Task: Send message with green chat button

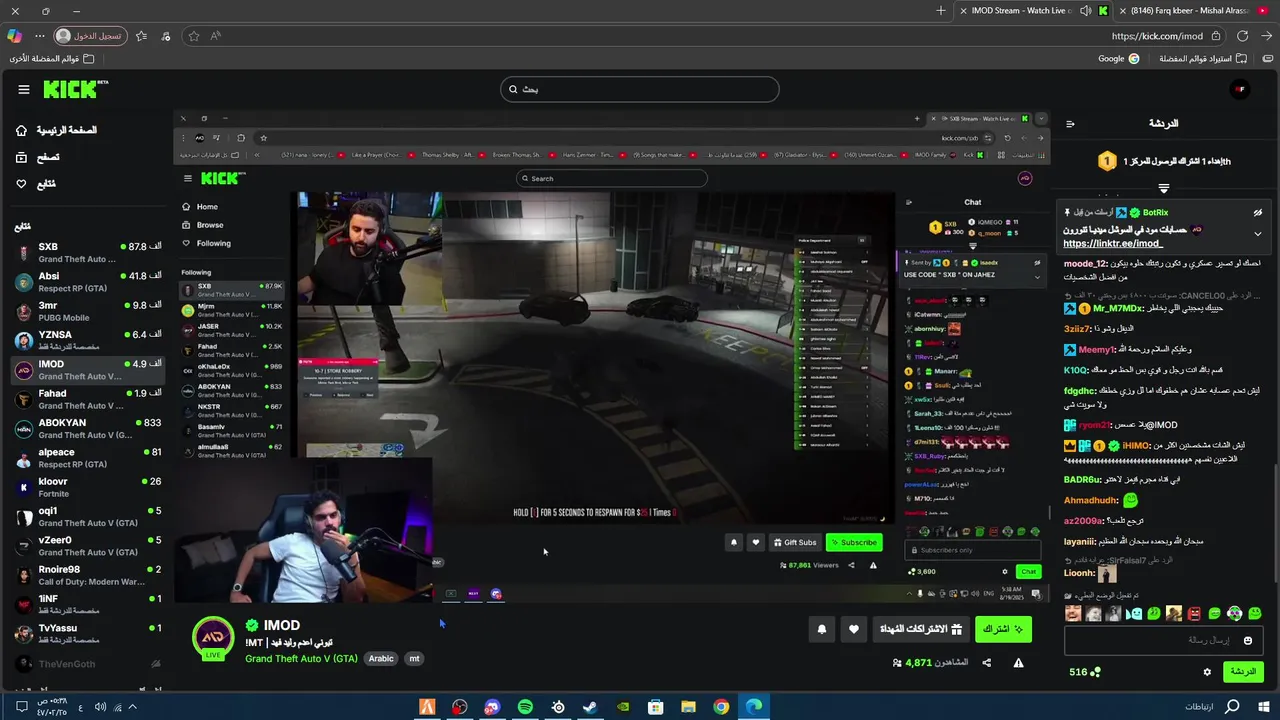Action: (x=1243, y=672)
